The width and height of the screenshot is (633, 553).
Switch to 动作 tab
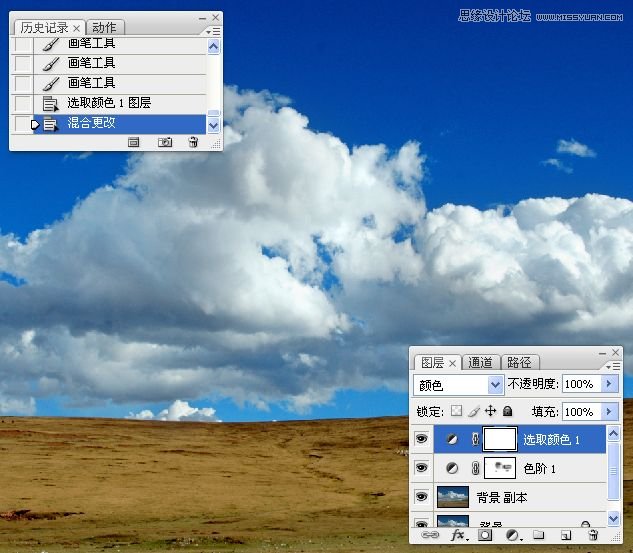coord(104,27)
